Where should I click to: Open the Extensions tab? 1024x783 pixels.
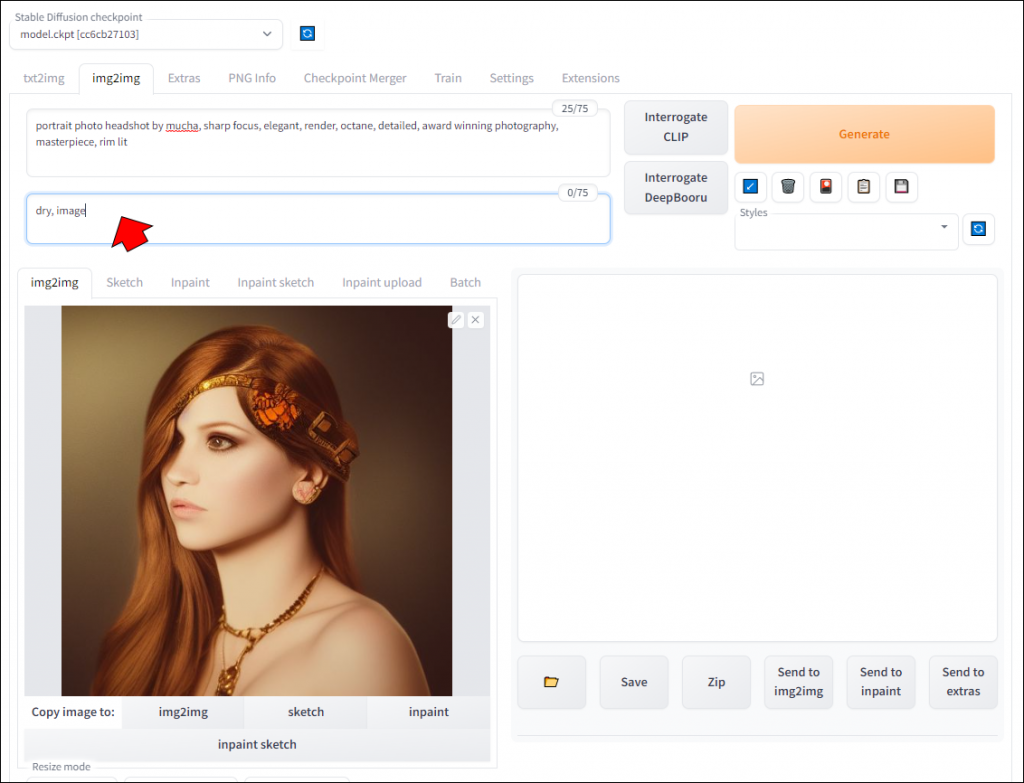[x=590, y=78]
